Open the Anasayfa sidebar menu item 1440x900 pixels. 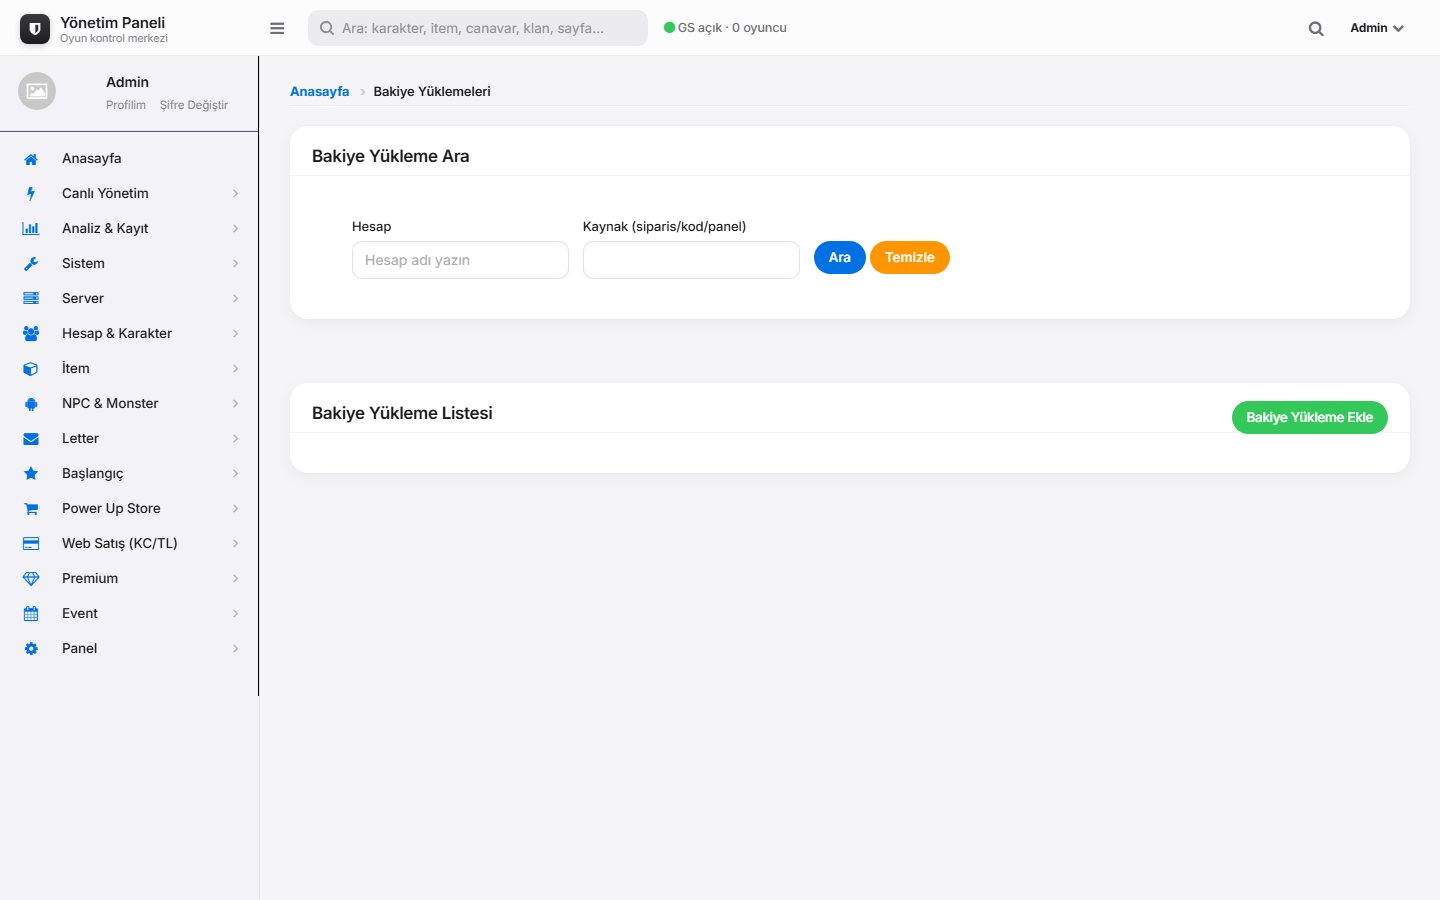pyautogui.click(x=129, y=158)
